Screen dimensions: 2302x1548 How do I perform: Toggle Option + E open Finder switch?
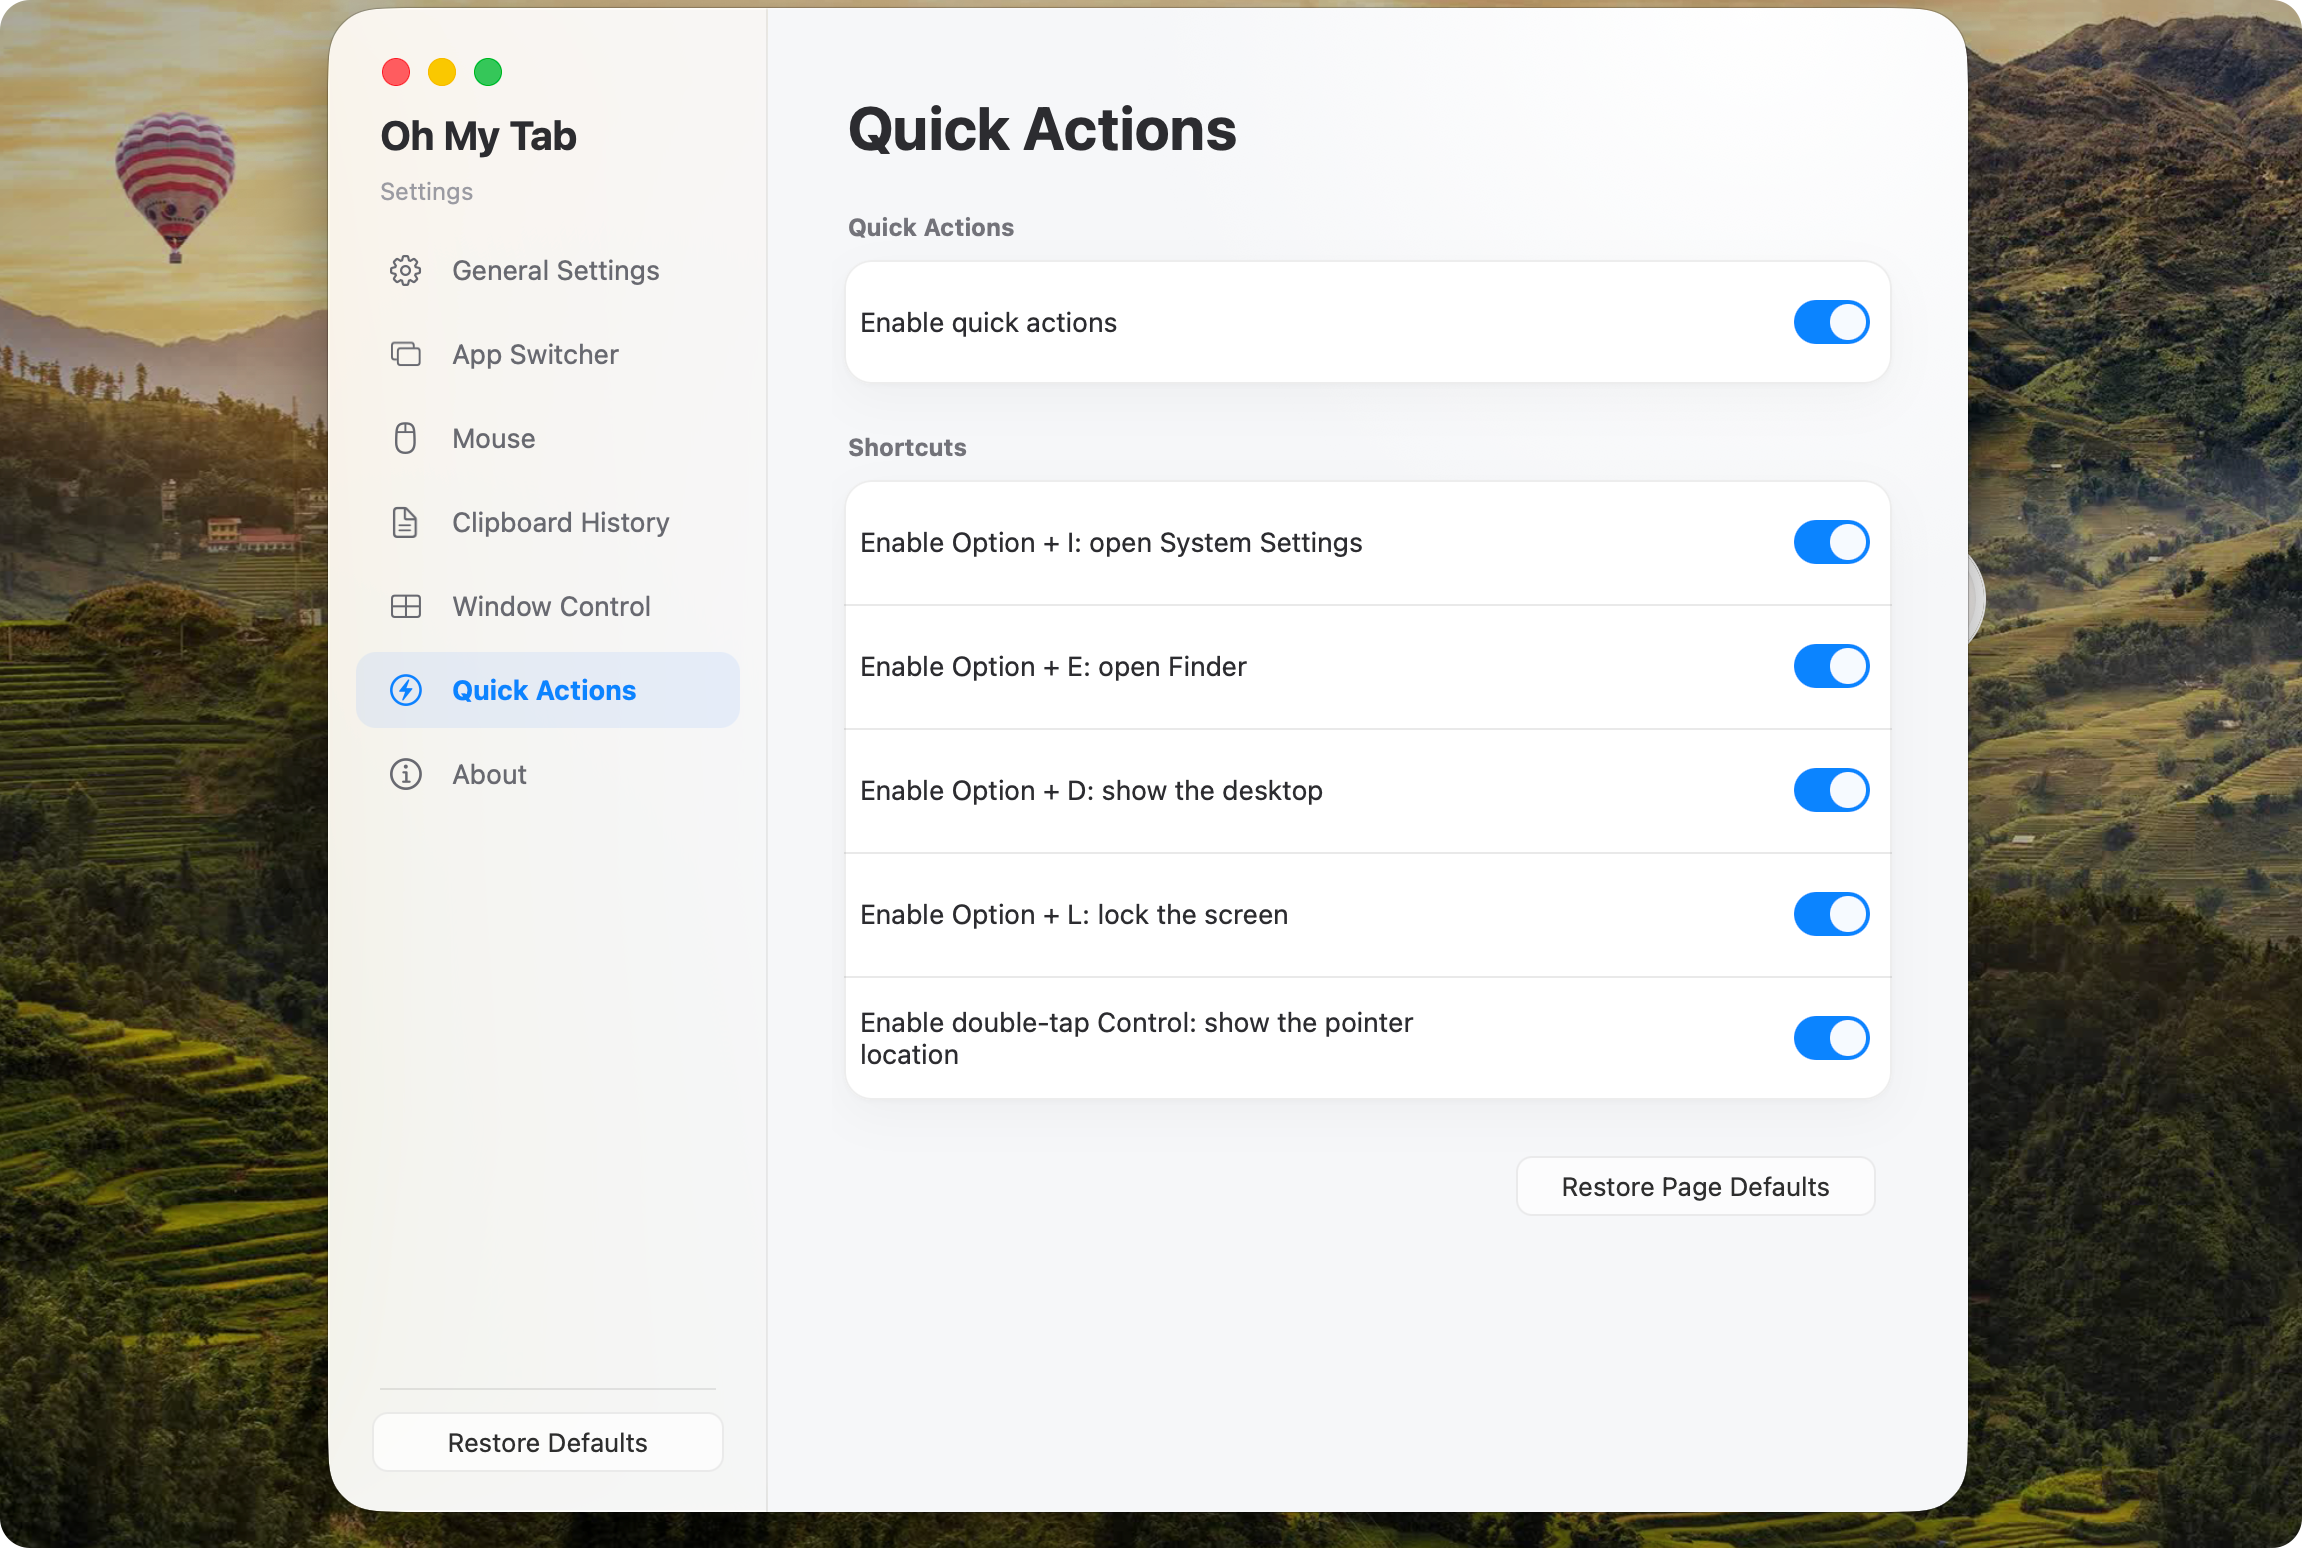click(x=1831, y=667)
